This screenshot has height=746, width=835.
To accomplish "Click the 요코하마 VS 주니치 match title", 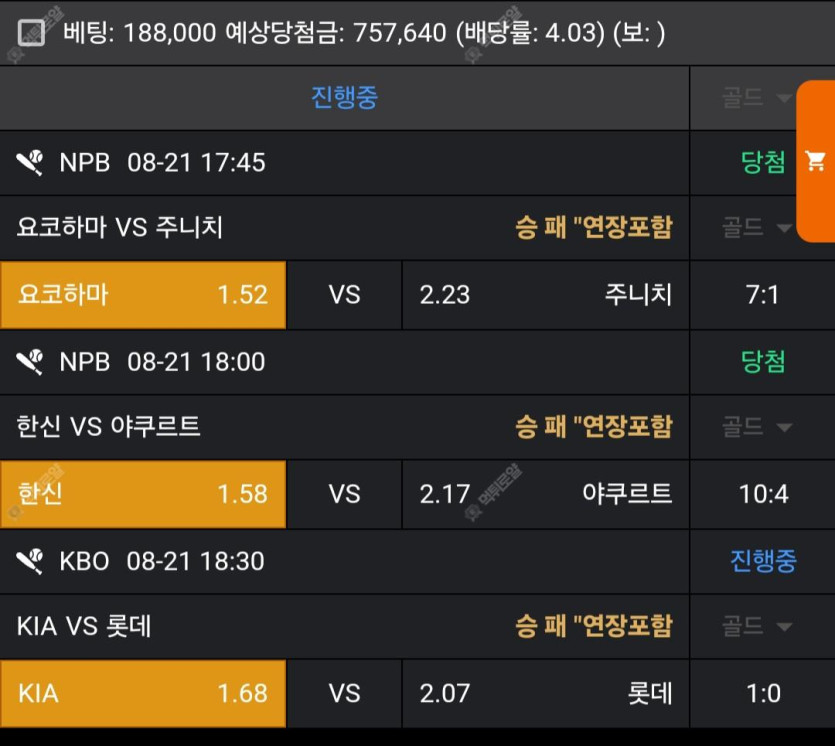I will (x=119, y=227).
